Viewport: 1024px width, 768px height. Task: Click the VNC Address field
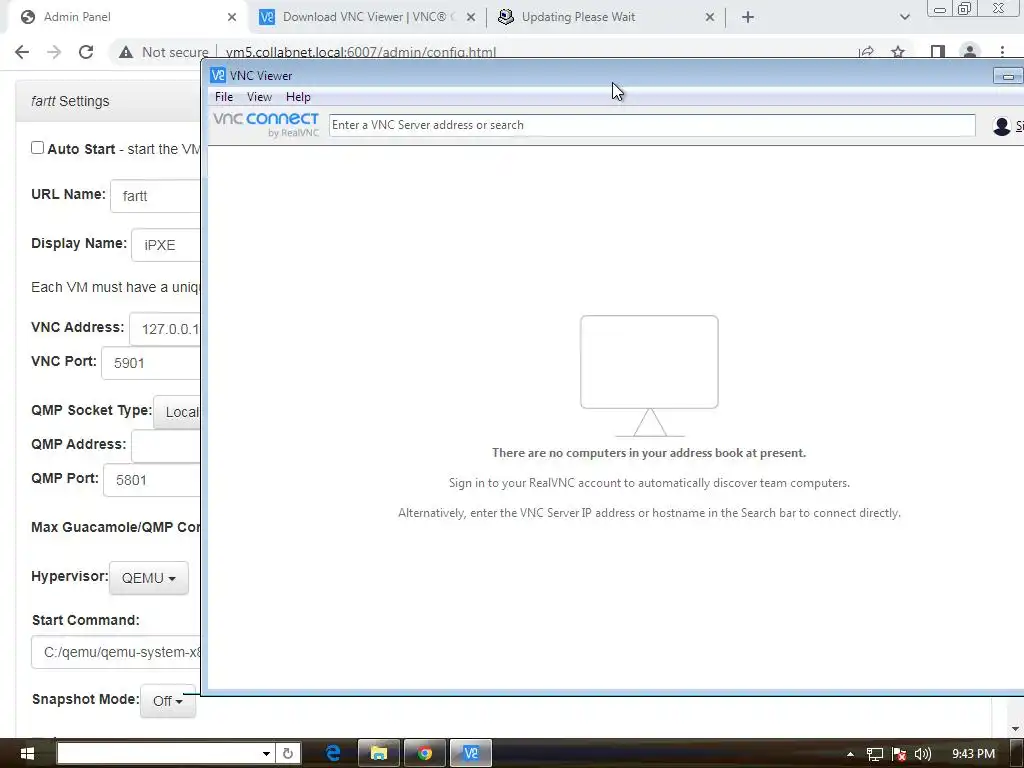point(165,328)
